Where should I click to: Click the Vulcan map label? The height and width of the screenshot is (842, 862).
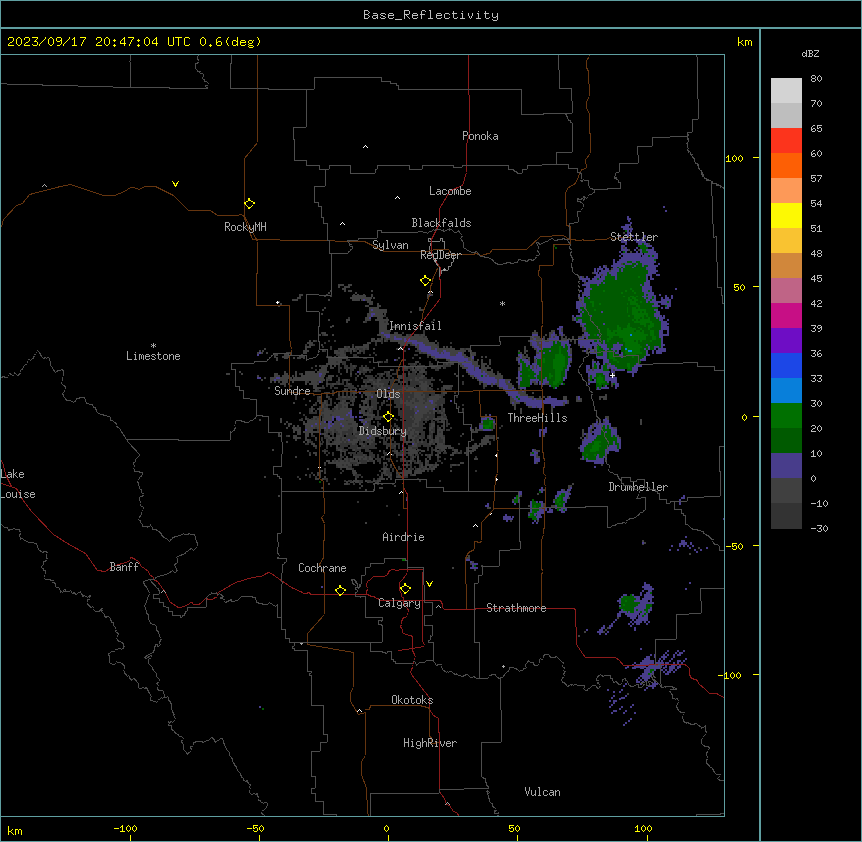[543, 792]
